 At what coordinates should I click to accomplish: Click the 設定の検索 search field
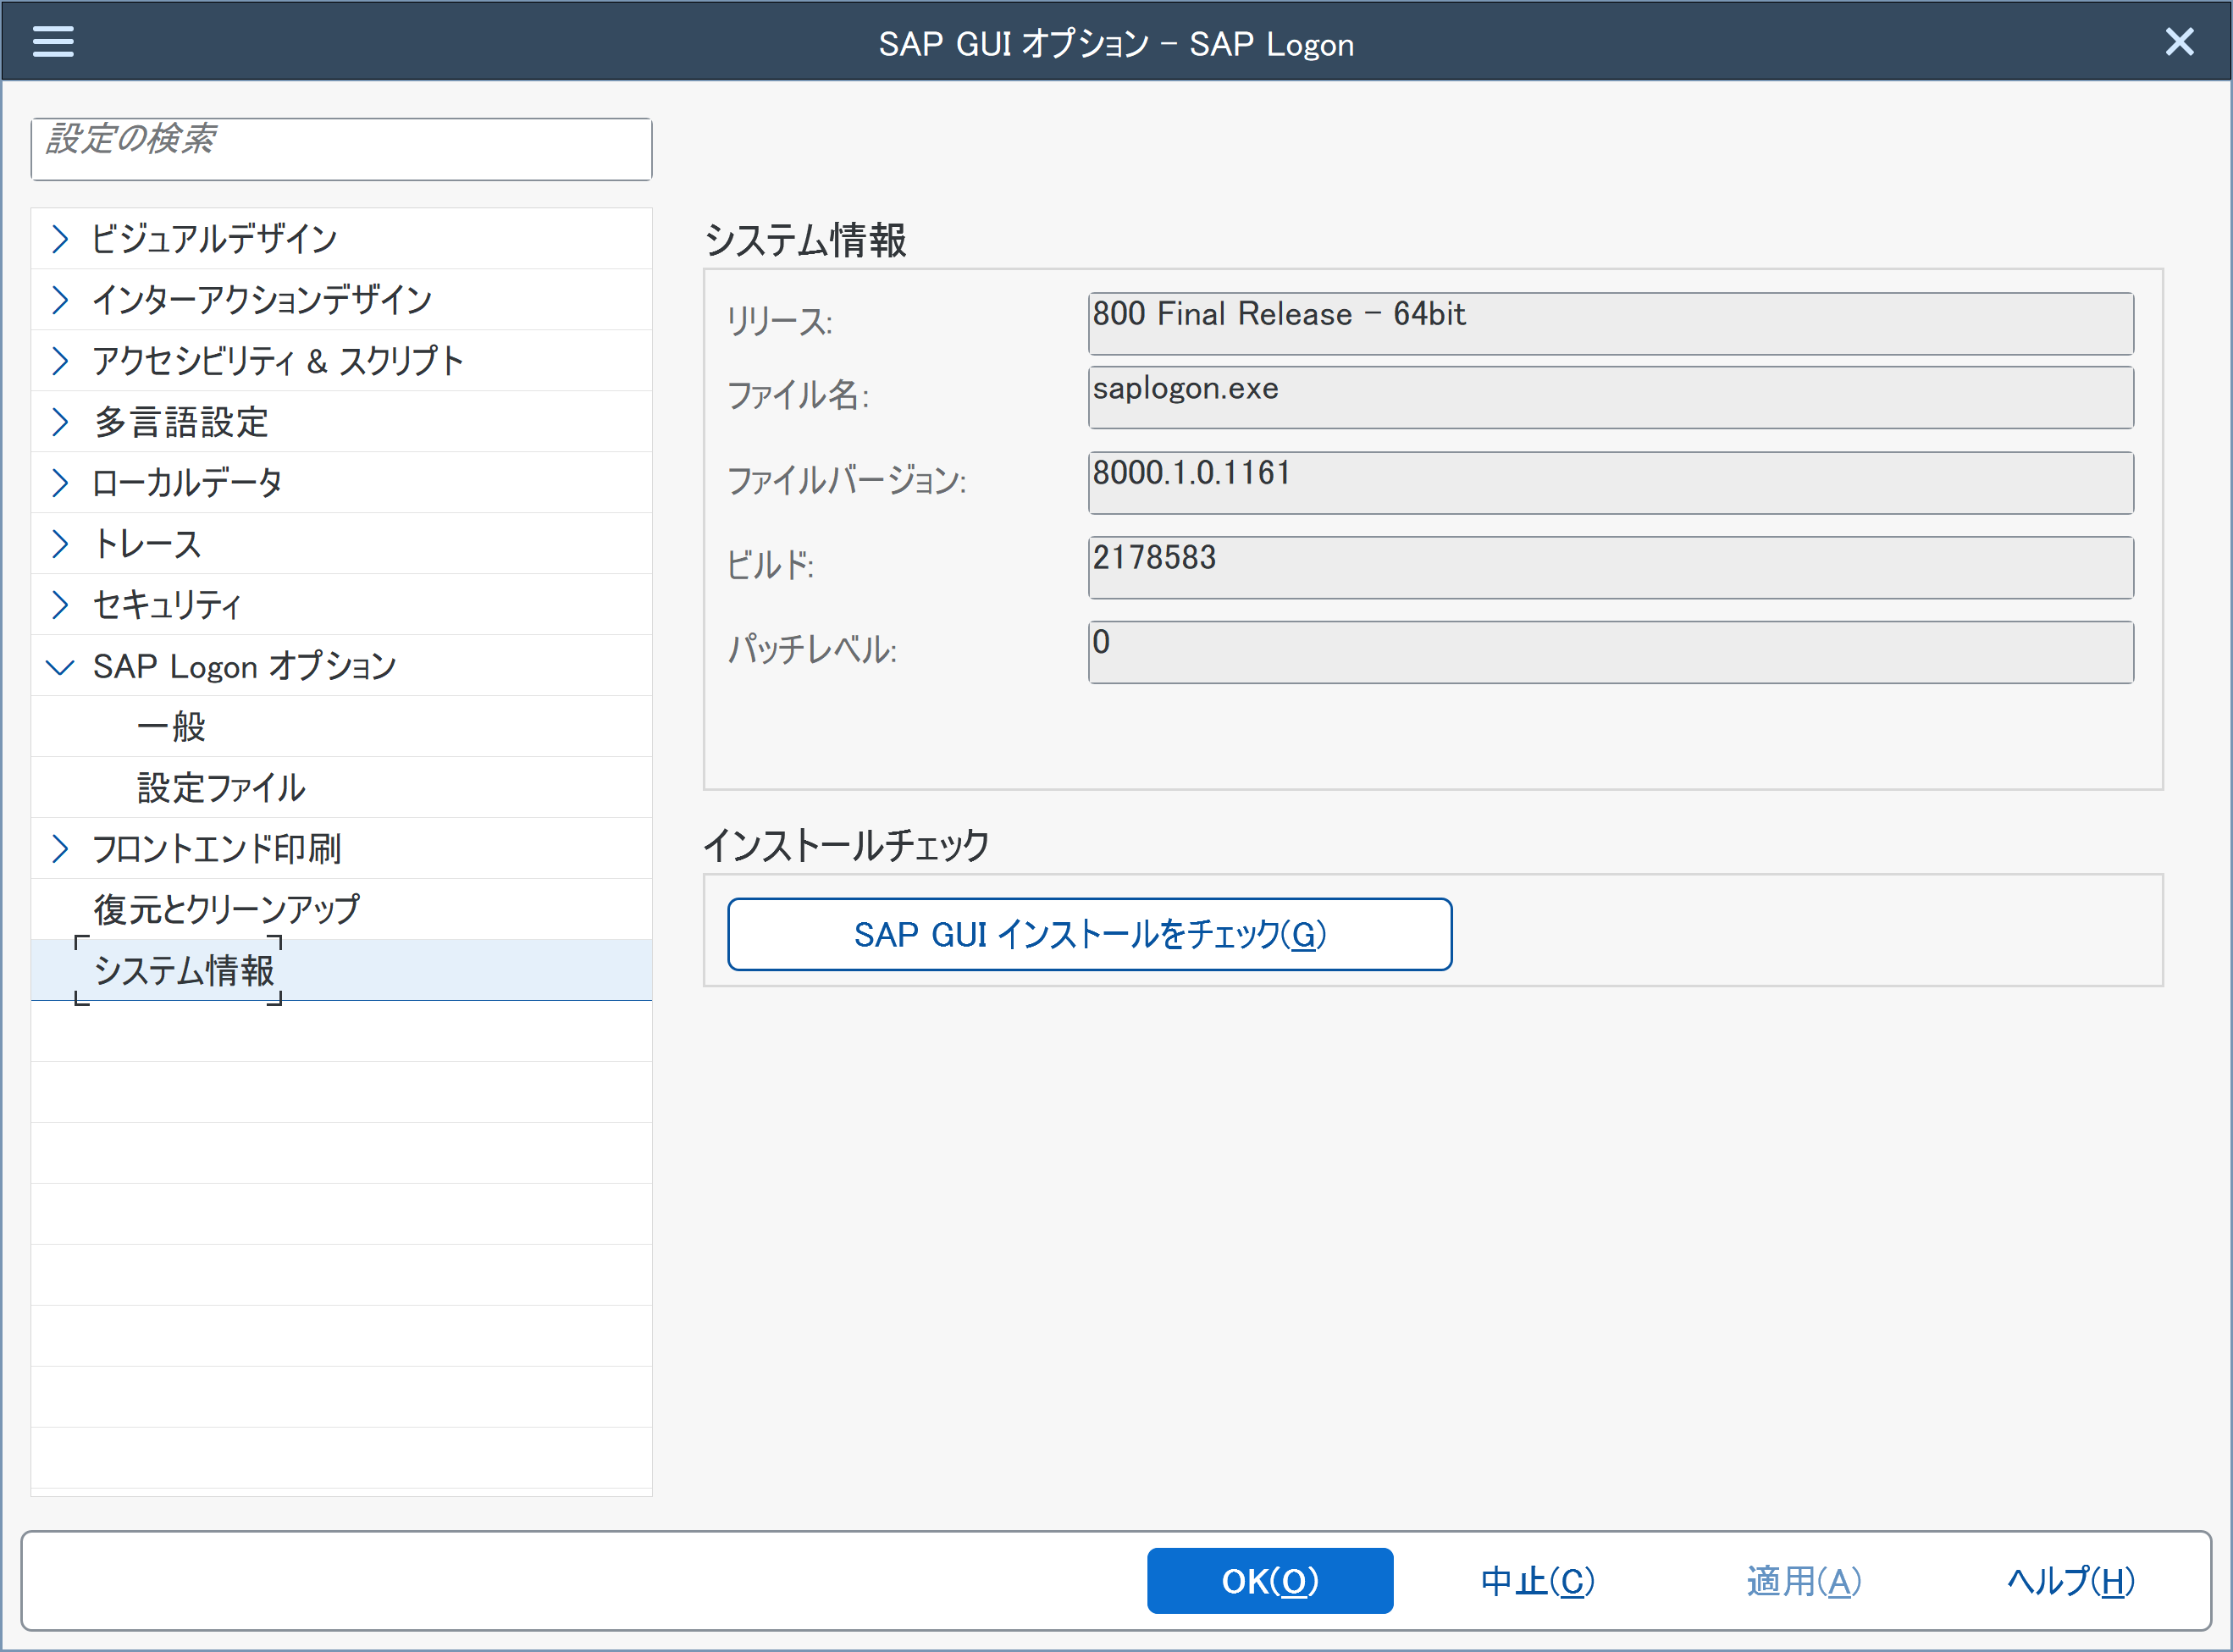(341, 150)
